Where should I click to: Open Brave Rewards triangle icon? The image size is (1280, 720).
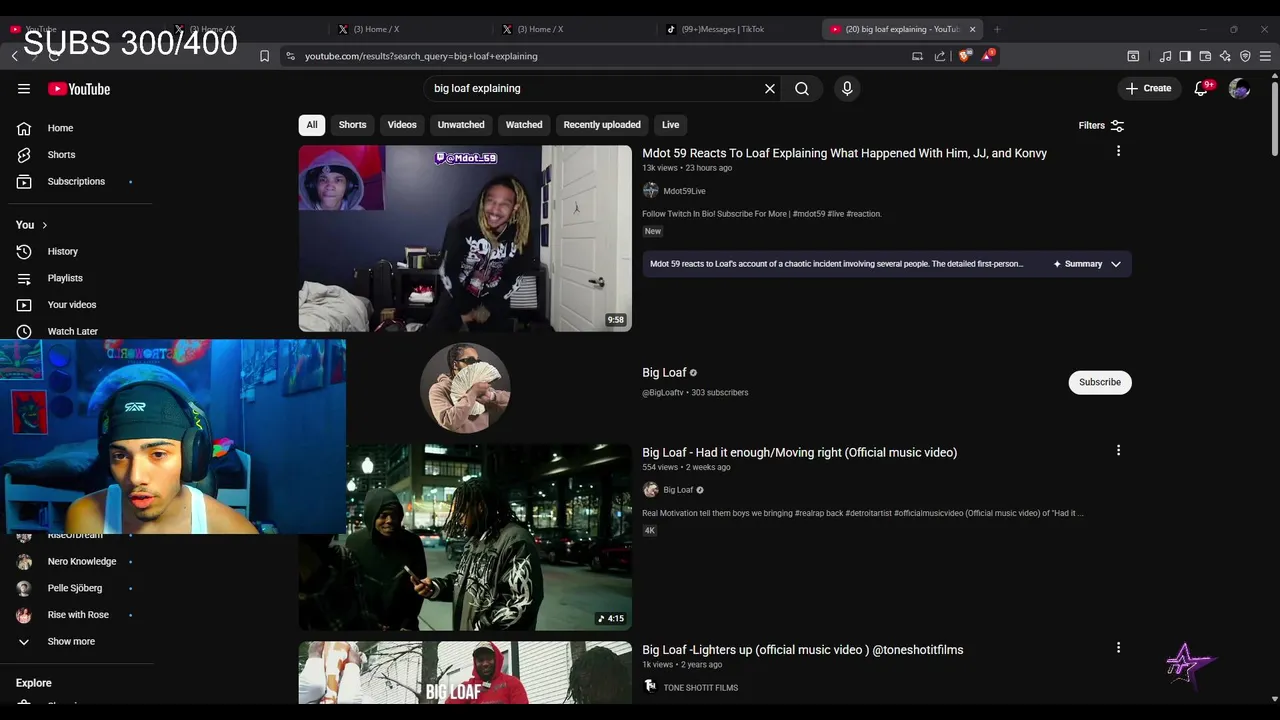987,55
